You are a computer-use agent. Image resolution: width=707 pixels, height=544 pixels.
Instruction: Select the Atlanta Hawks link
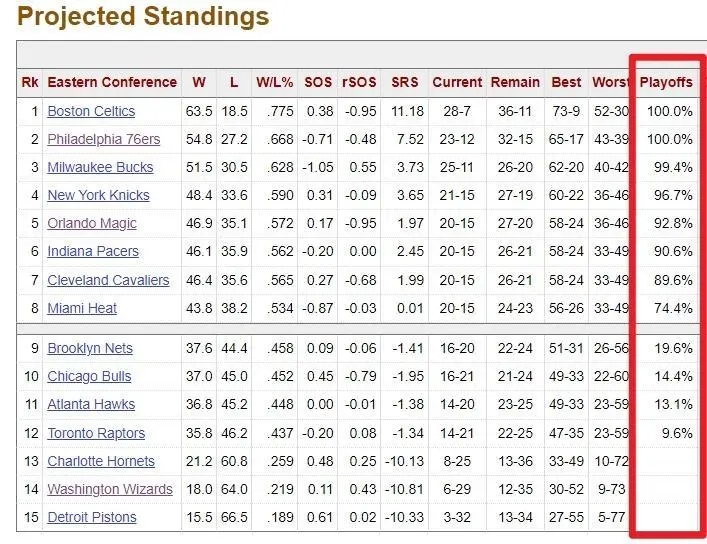91,404
